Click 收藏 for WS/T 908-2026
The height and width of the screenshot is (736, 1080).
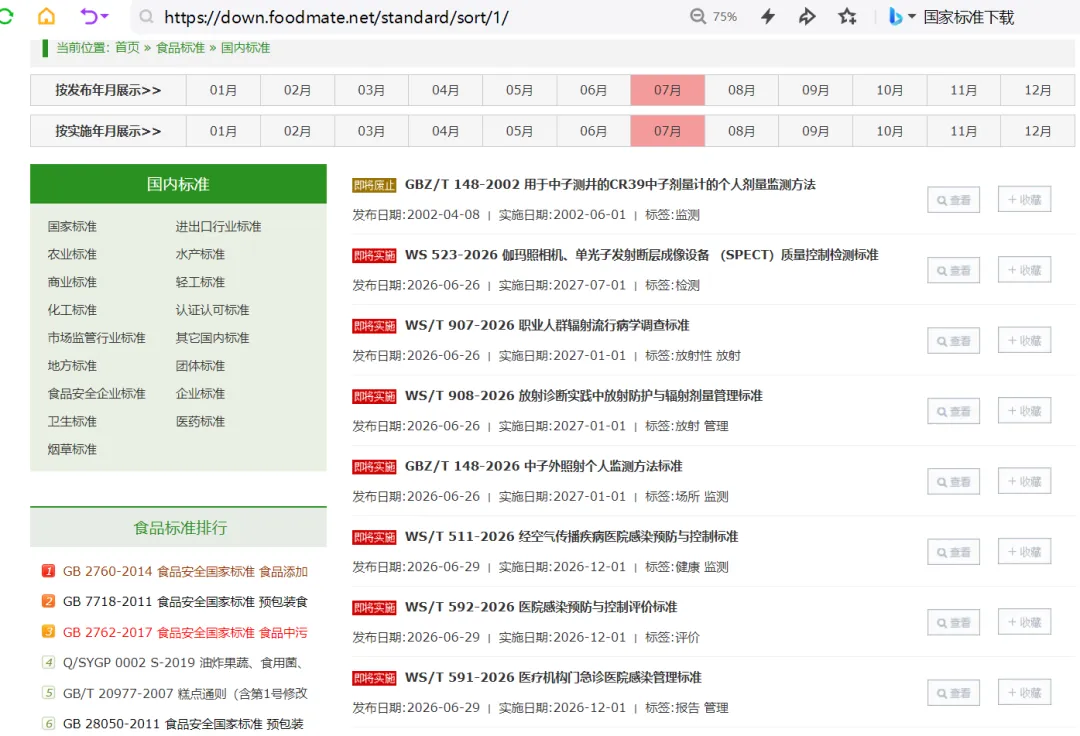1024,411
